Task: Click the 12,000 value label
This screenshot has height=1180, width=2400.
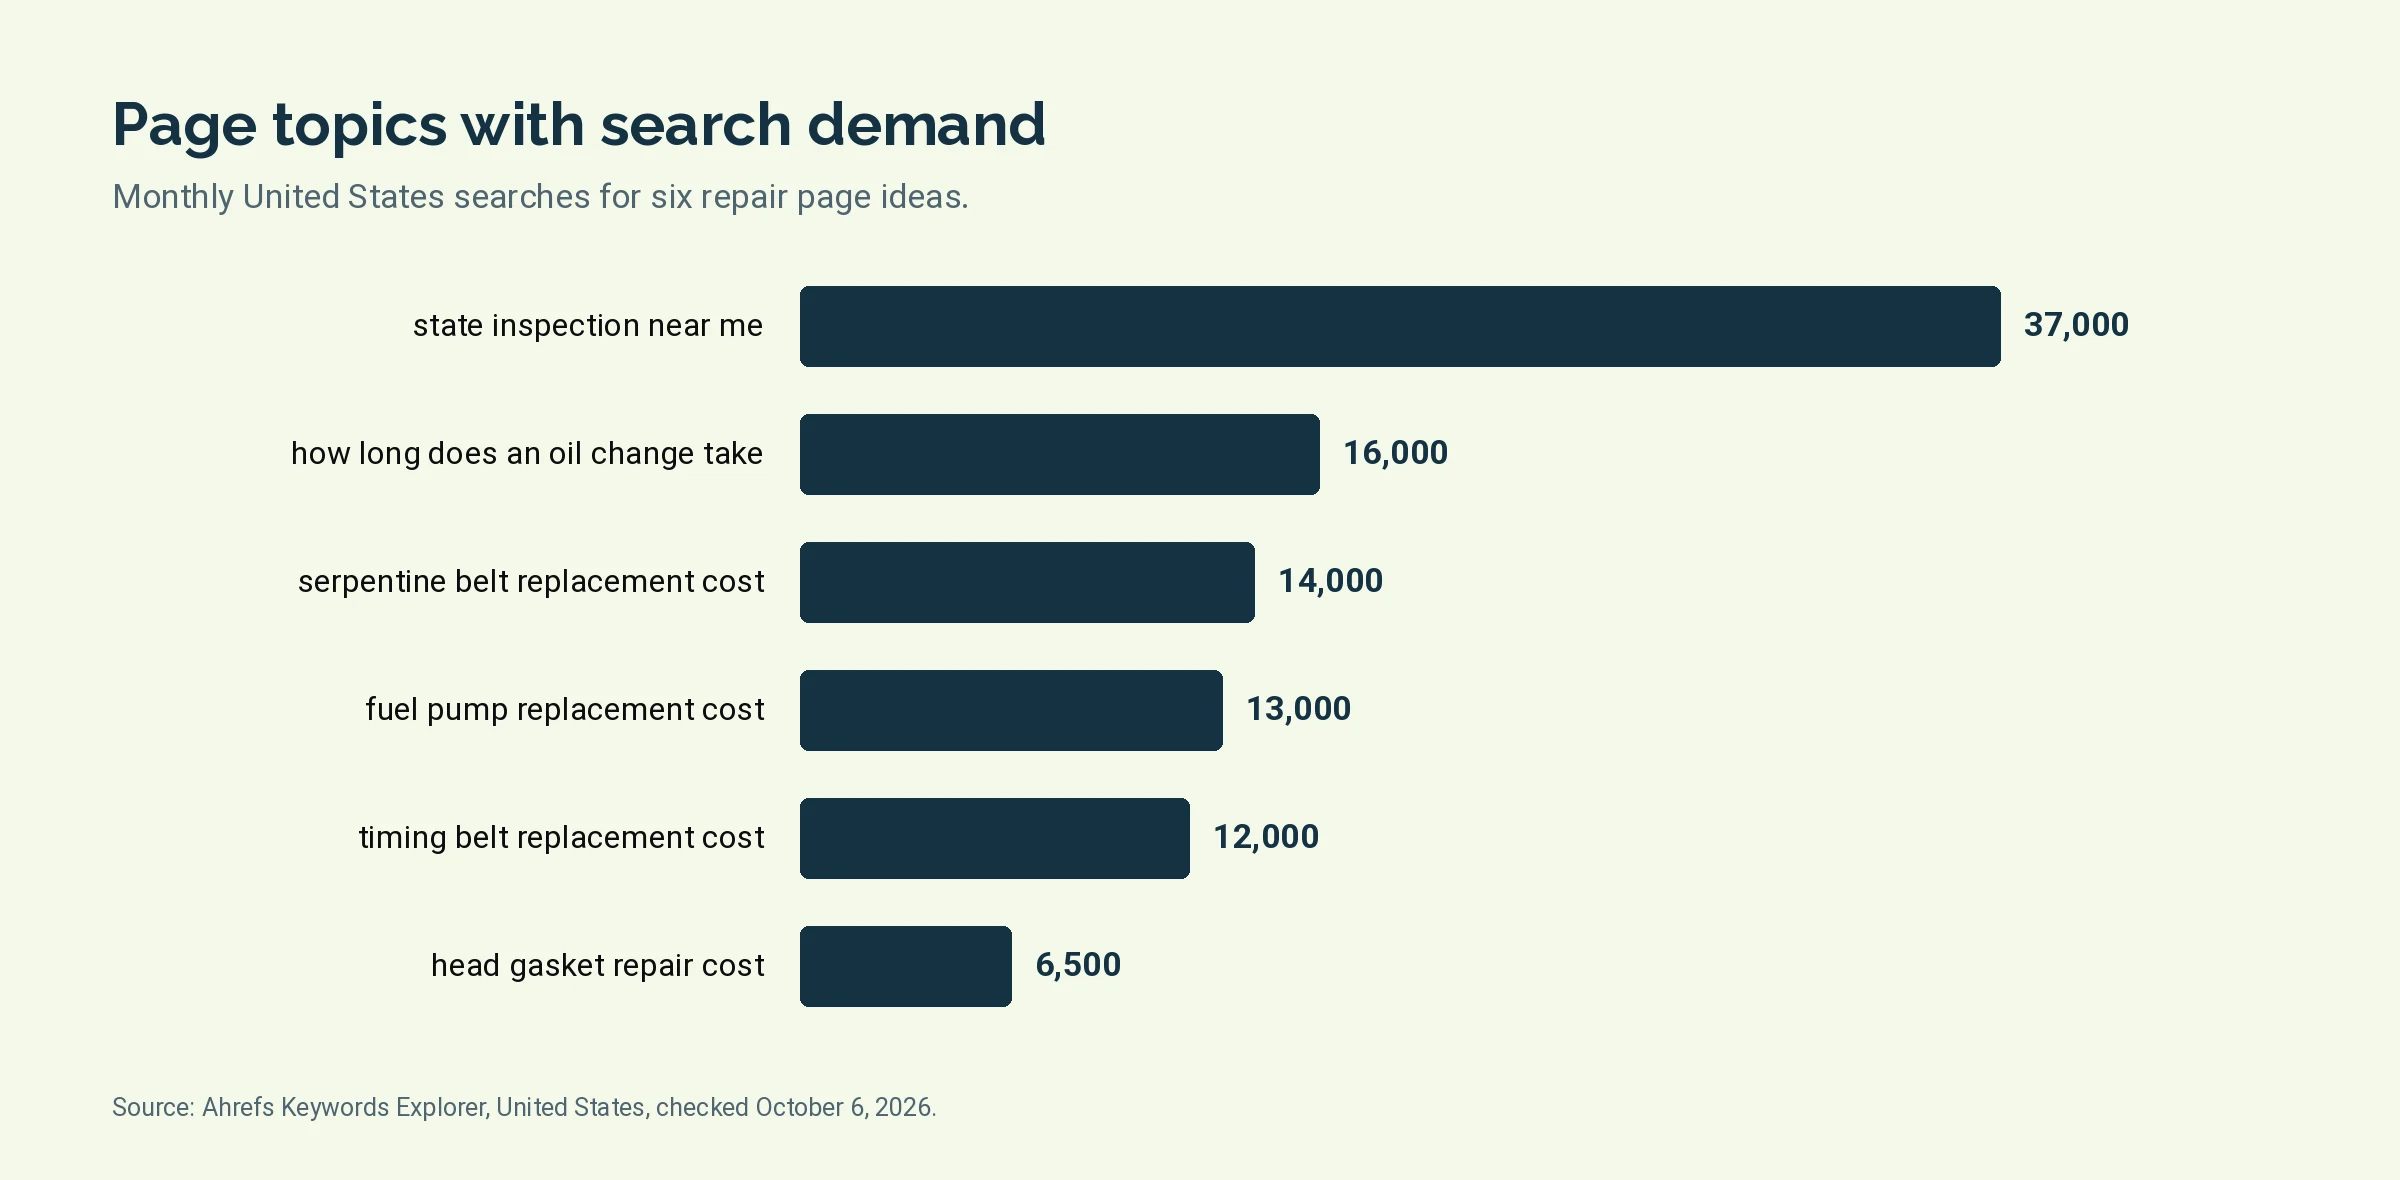Action: pyautogui.click(x=1266, y=837)
